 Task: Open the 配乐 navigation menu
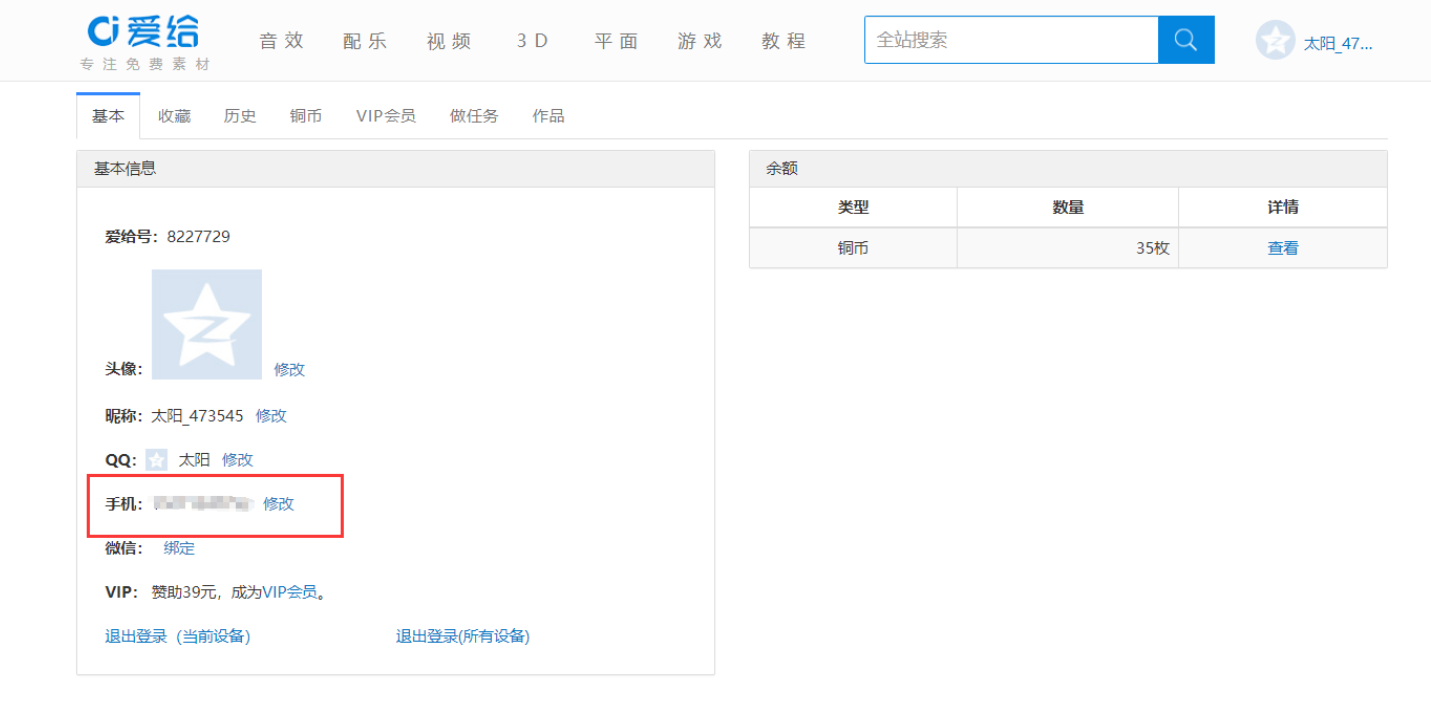(x=365, y=41)
